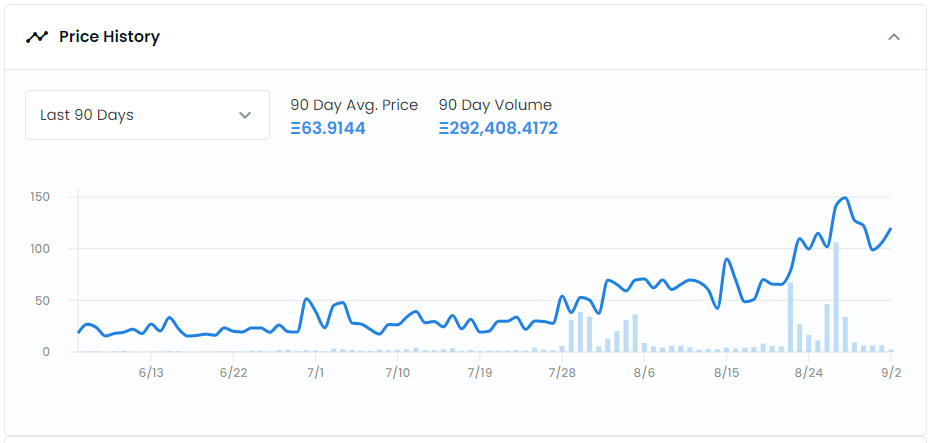
Task: Click the 90 Day Volume label
Action: [496, 105]
